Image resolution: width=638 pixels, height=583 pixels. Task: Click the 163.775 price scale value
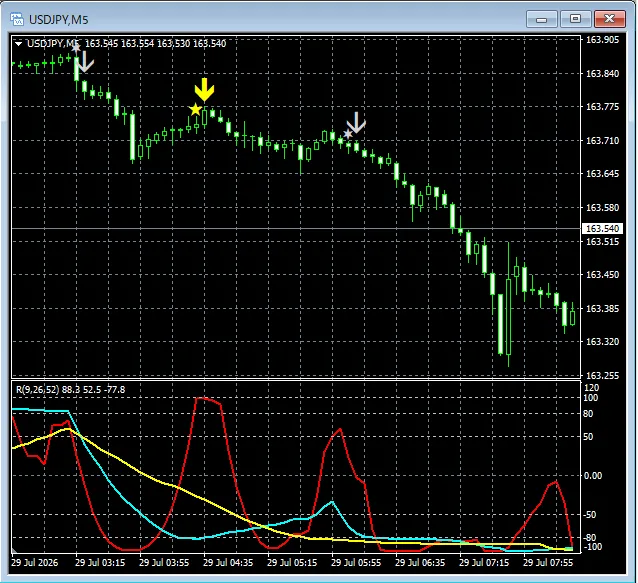point(602,107)
